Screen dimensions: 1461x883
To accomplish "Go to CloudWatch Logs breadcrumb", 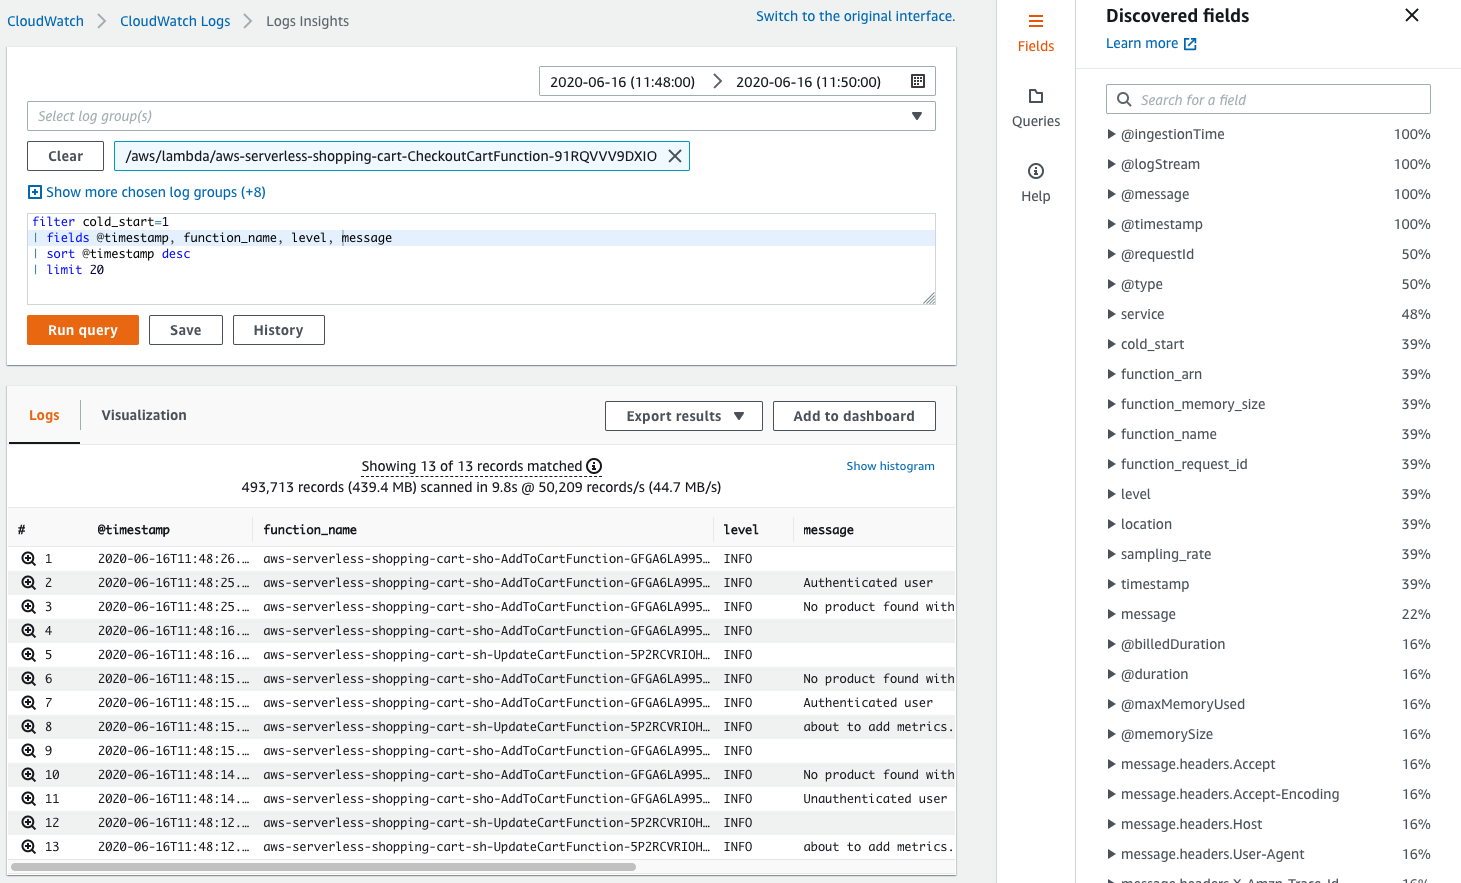I will point(175,21).
